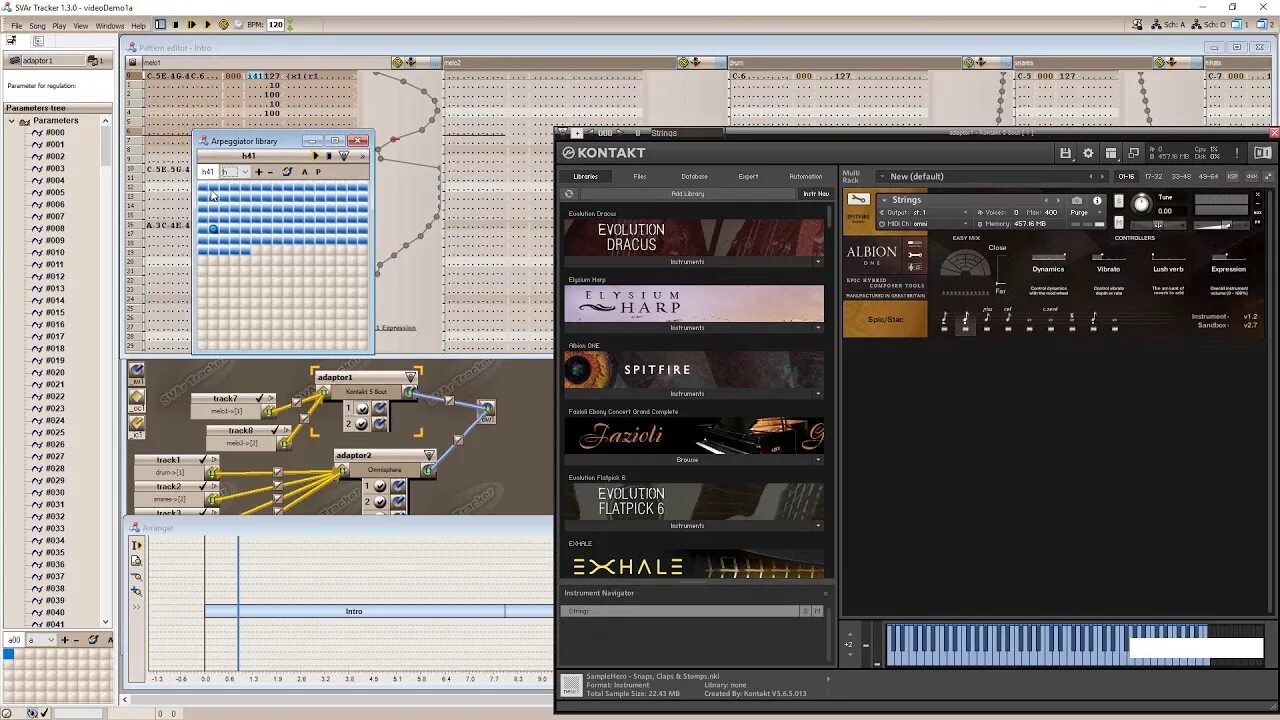Toggle the panel layout icon left of stop
This screenshot has height=720, width=1280.
coord(160,24)
